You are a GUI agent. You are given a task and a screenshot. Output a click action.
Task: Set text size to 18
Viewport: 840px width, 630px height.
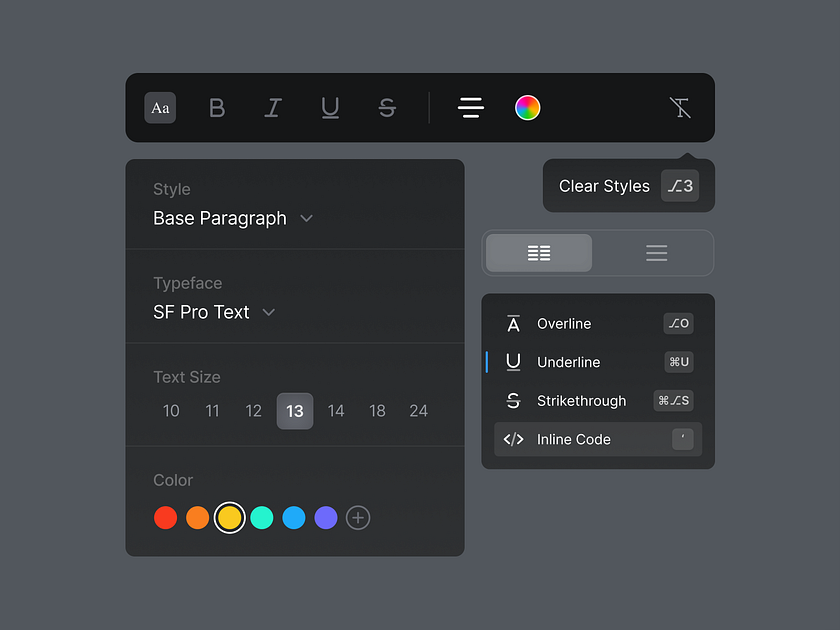click(x=377, y=411)
